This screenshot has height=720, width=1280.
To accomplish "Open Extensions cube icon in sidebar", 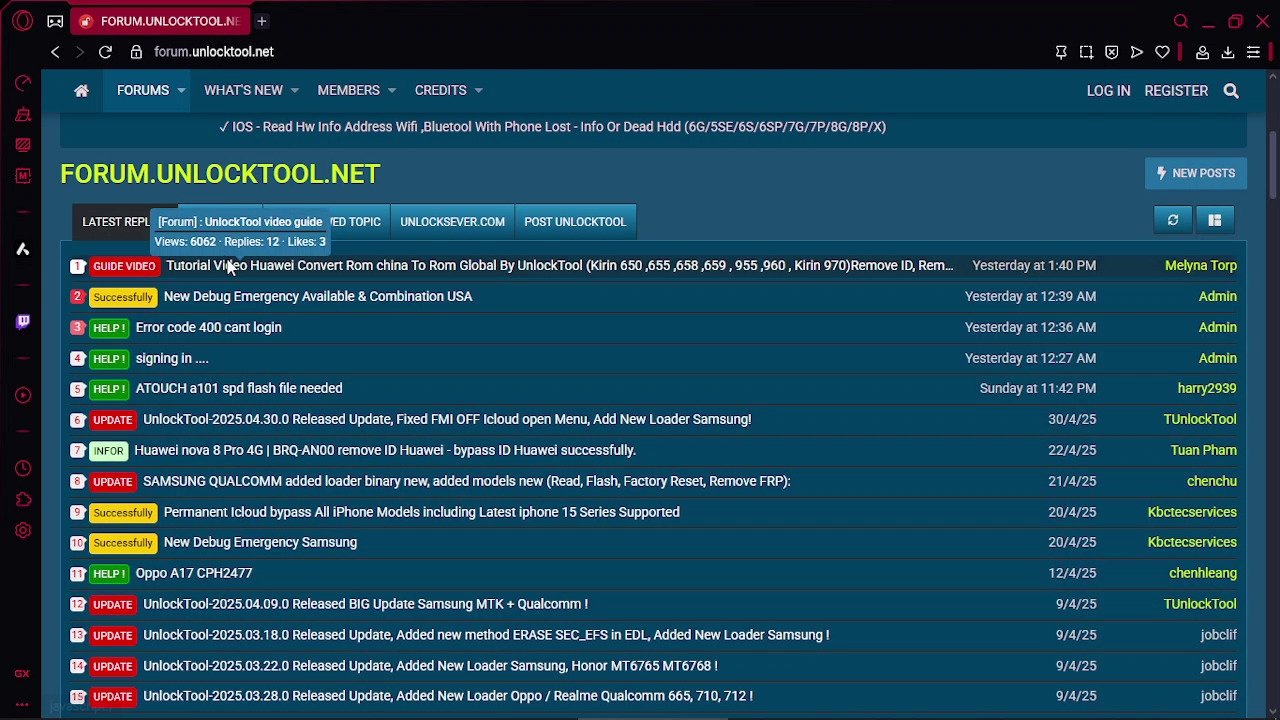I will [22, 499].
